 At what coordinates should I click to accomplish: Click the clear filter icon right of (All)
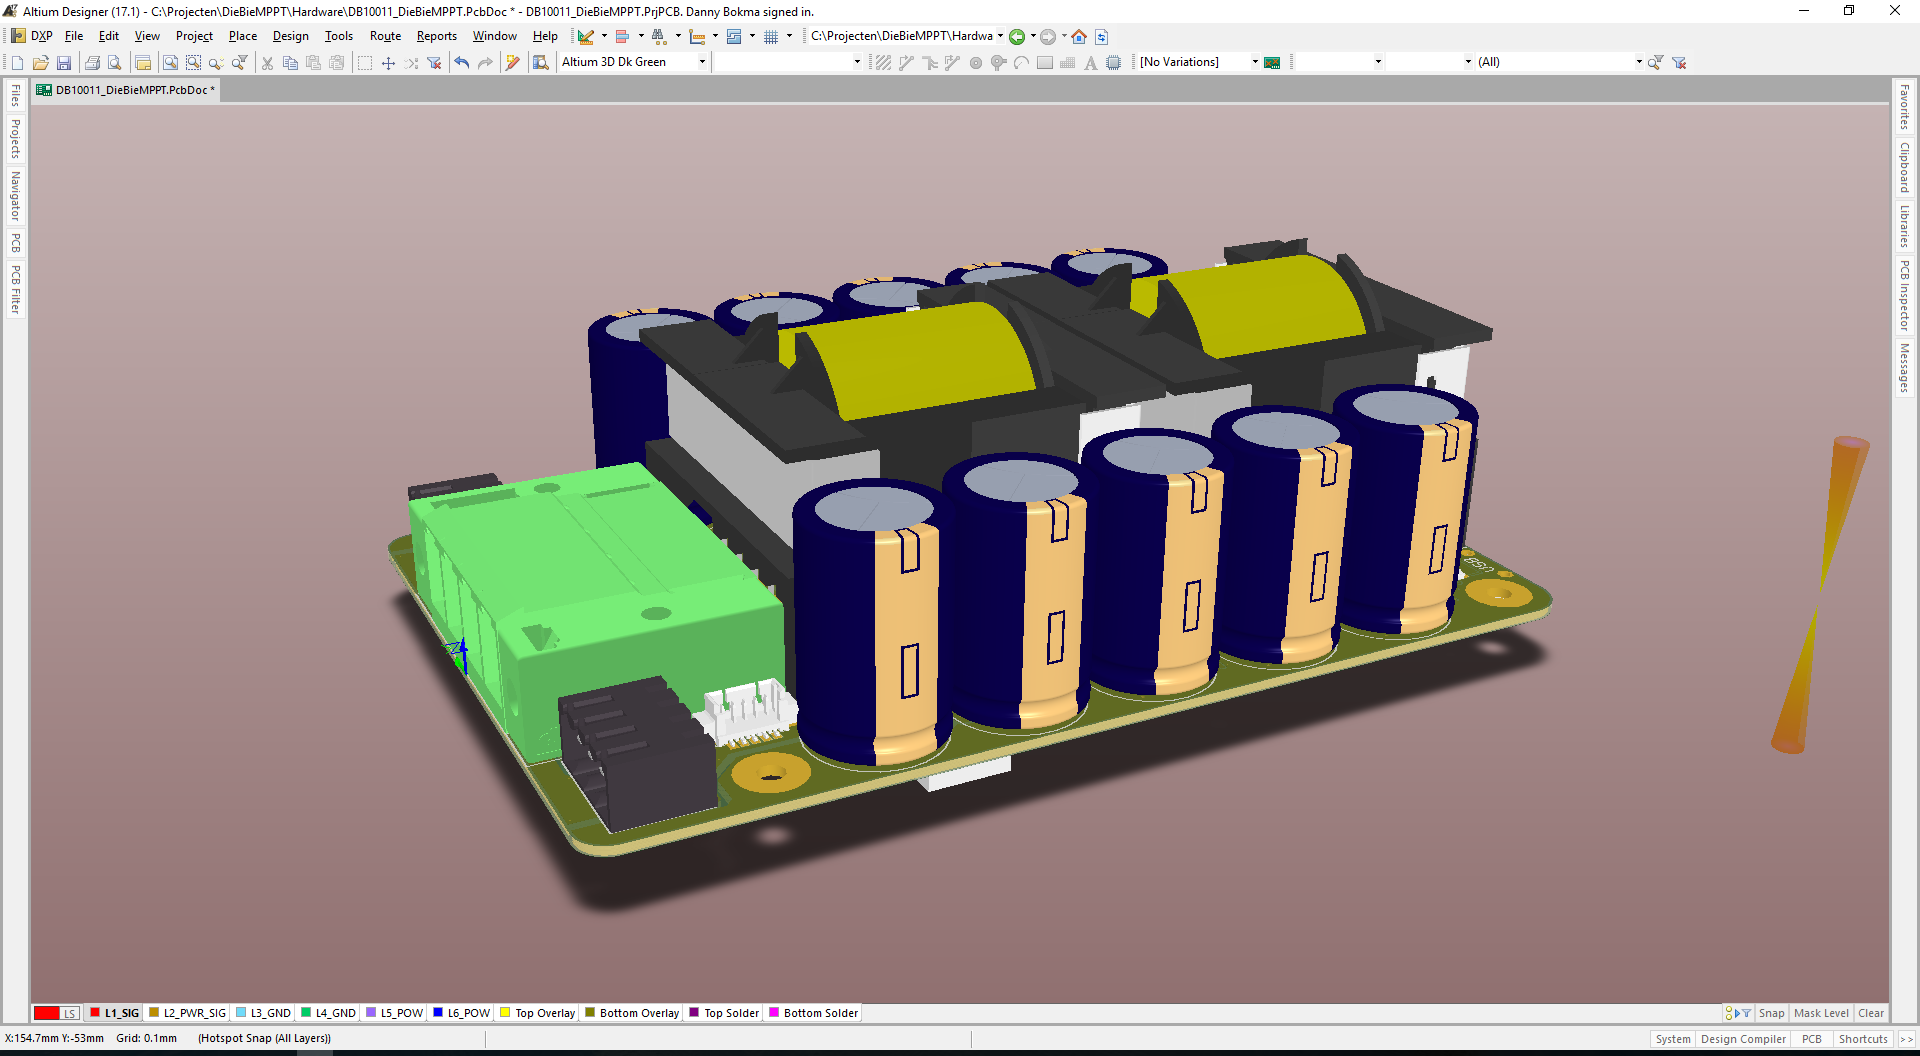tap(1679, 63)
